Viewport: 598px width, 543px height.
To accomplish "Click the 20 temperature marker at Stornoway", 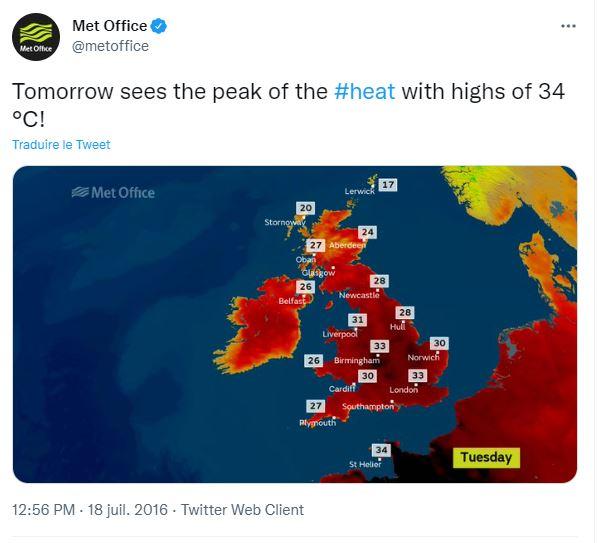I will point(305,208).
